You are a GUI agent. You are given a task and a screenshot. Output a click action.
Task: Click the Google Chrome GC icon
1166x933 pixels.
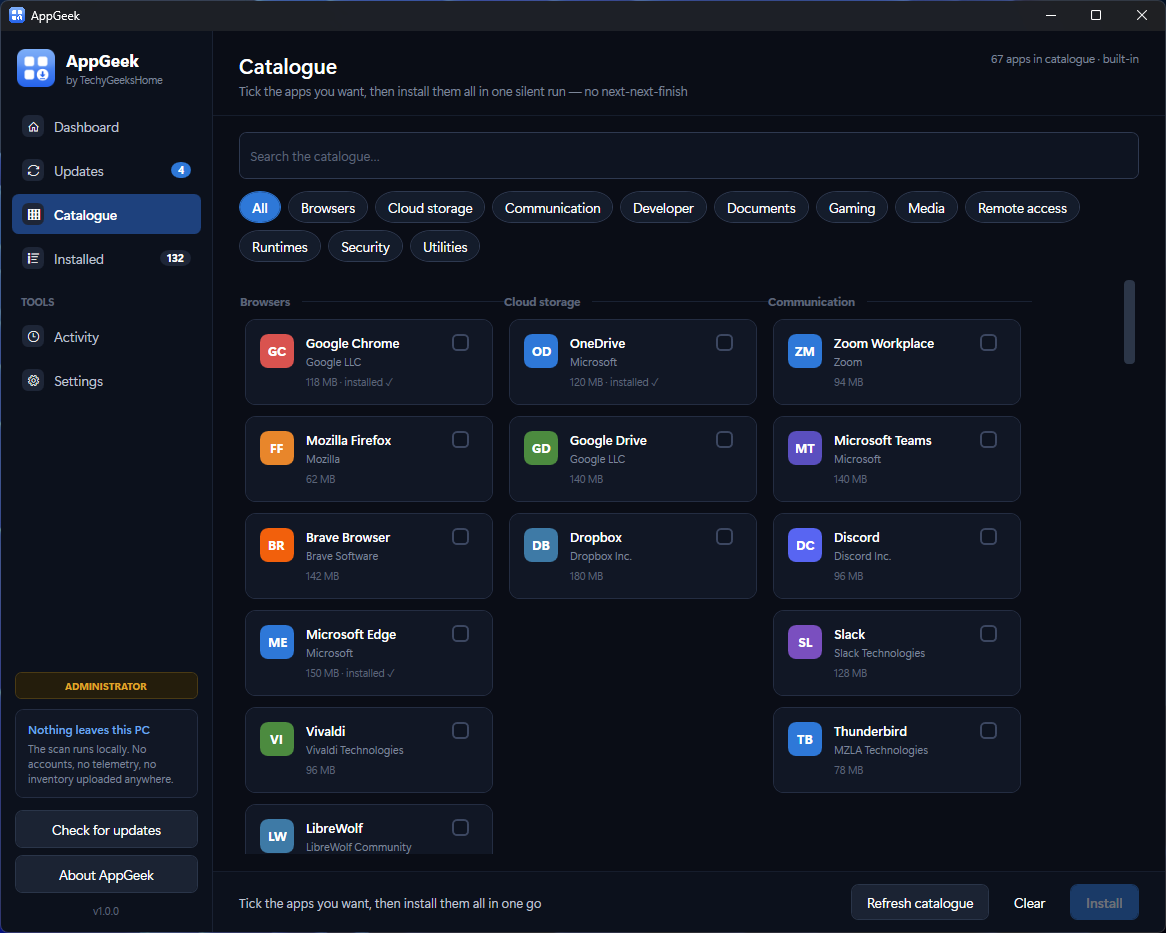click(x=277, y=352)
